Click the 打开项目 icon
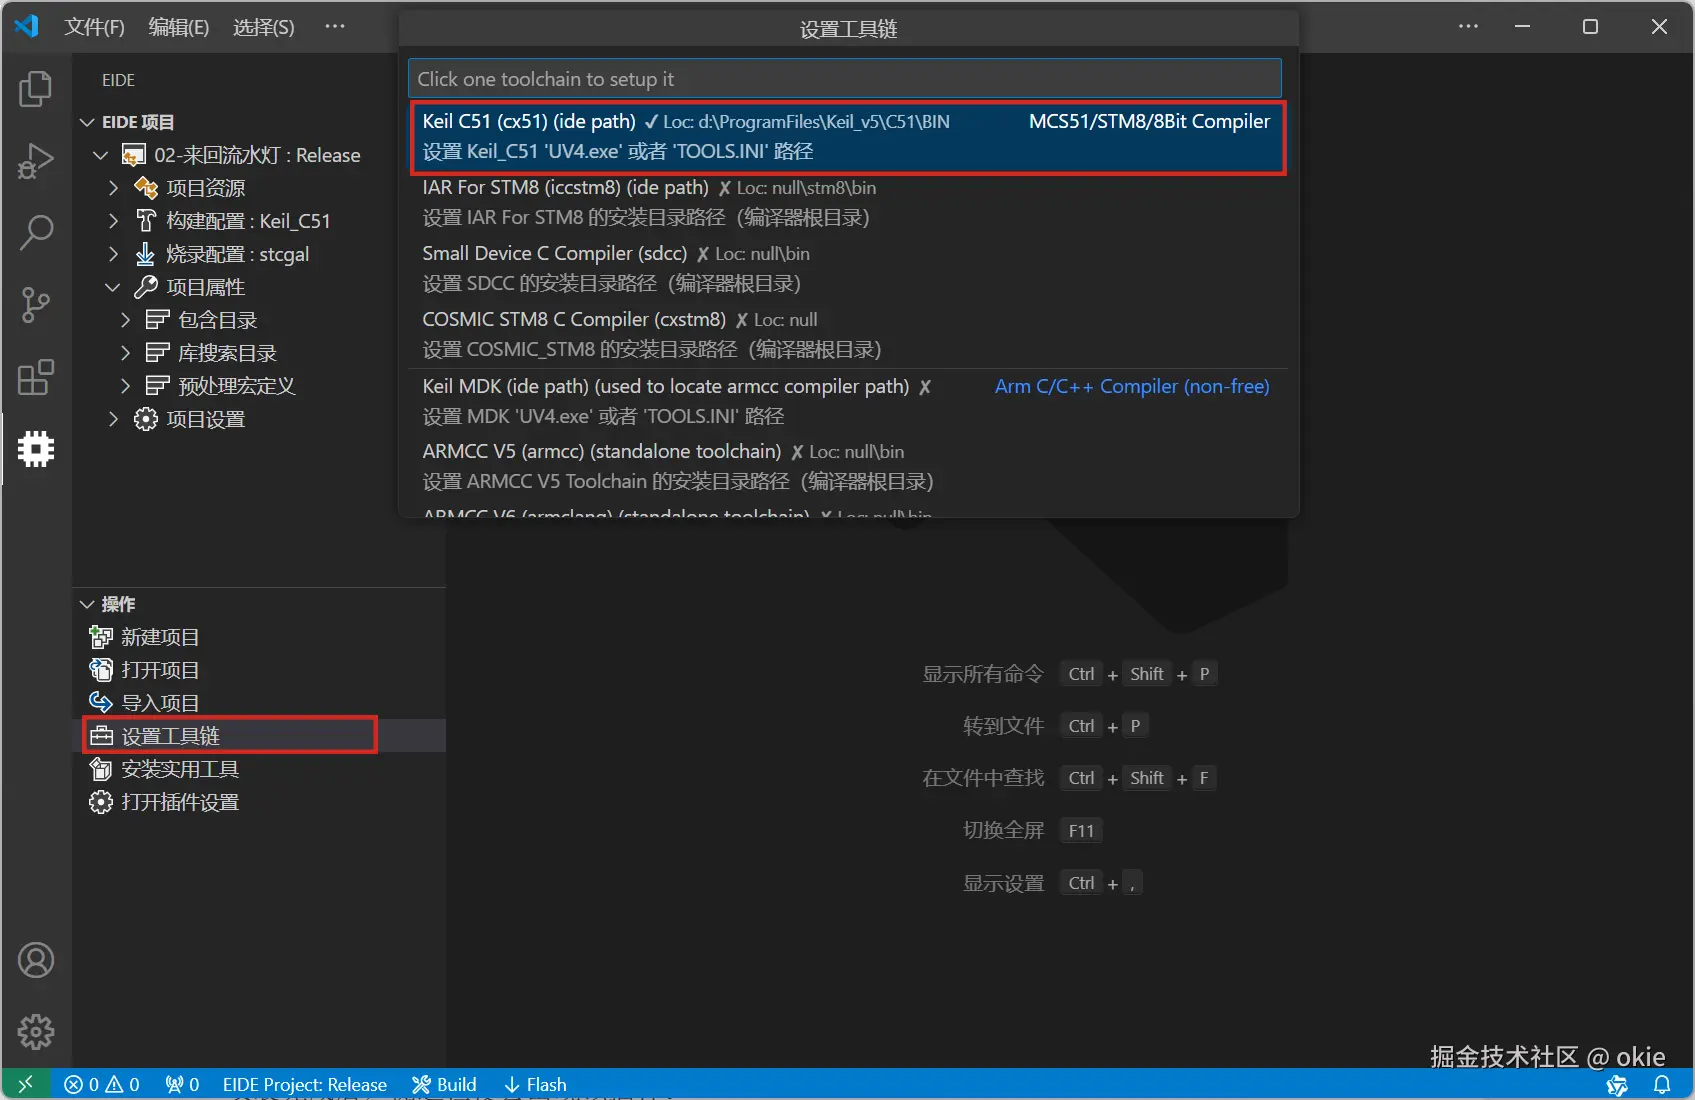Viewport: 1695px width, 1100px height. pyautogui.click(x=101, y=670)
